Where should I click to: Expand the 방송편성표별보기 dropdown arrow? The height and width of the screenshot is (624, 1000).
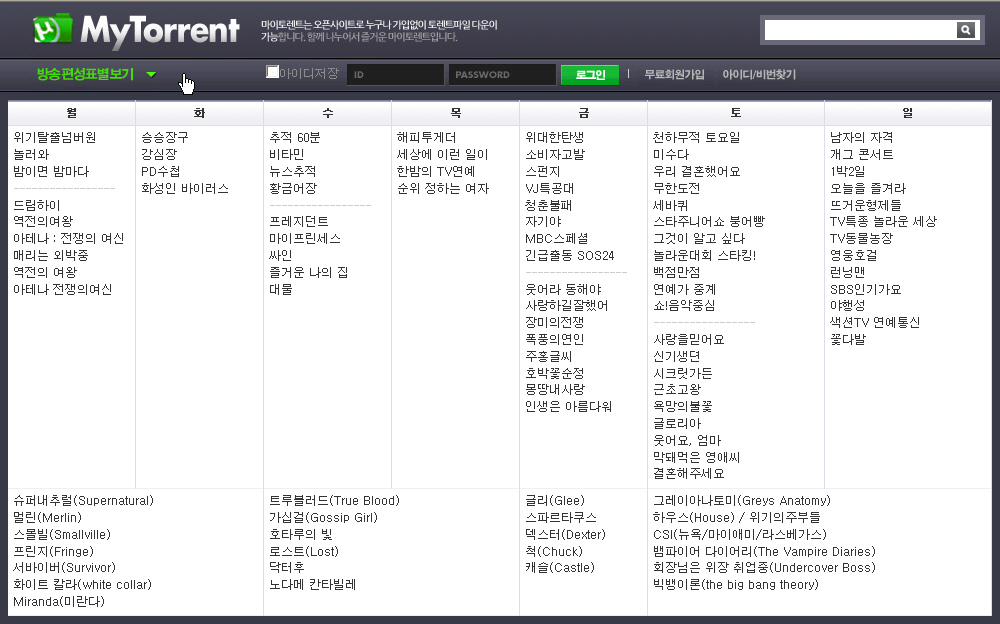point(151,75)
